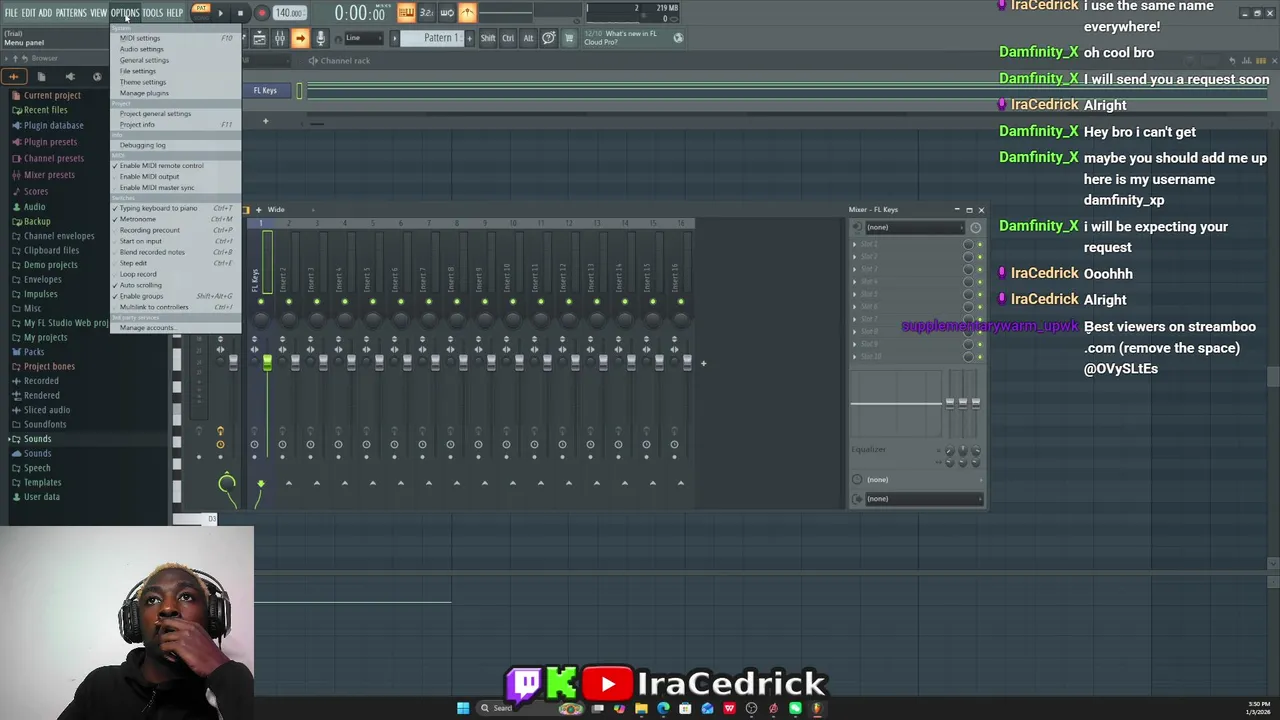Click the red Record button
The image size is (1280, 720).
coord(262,14)
